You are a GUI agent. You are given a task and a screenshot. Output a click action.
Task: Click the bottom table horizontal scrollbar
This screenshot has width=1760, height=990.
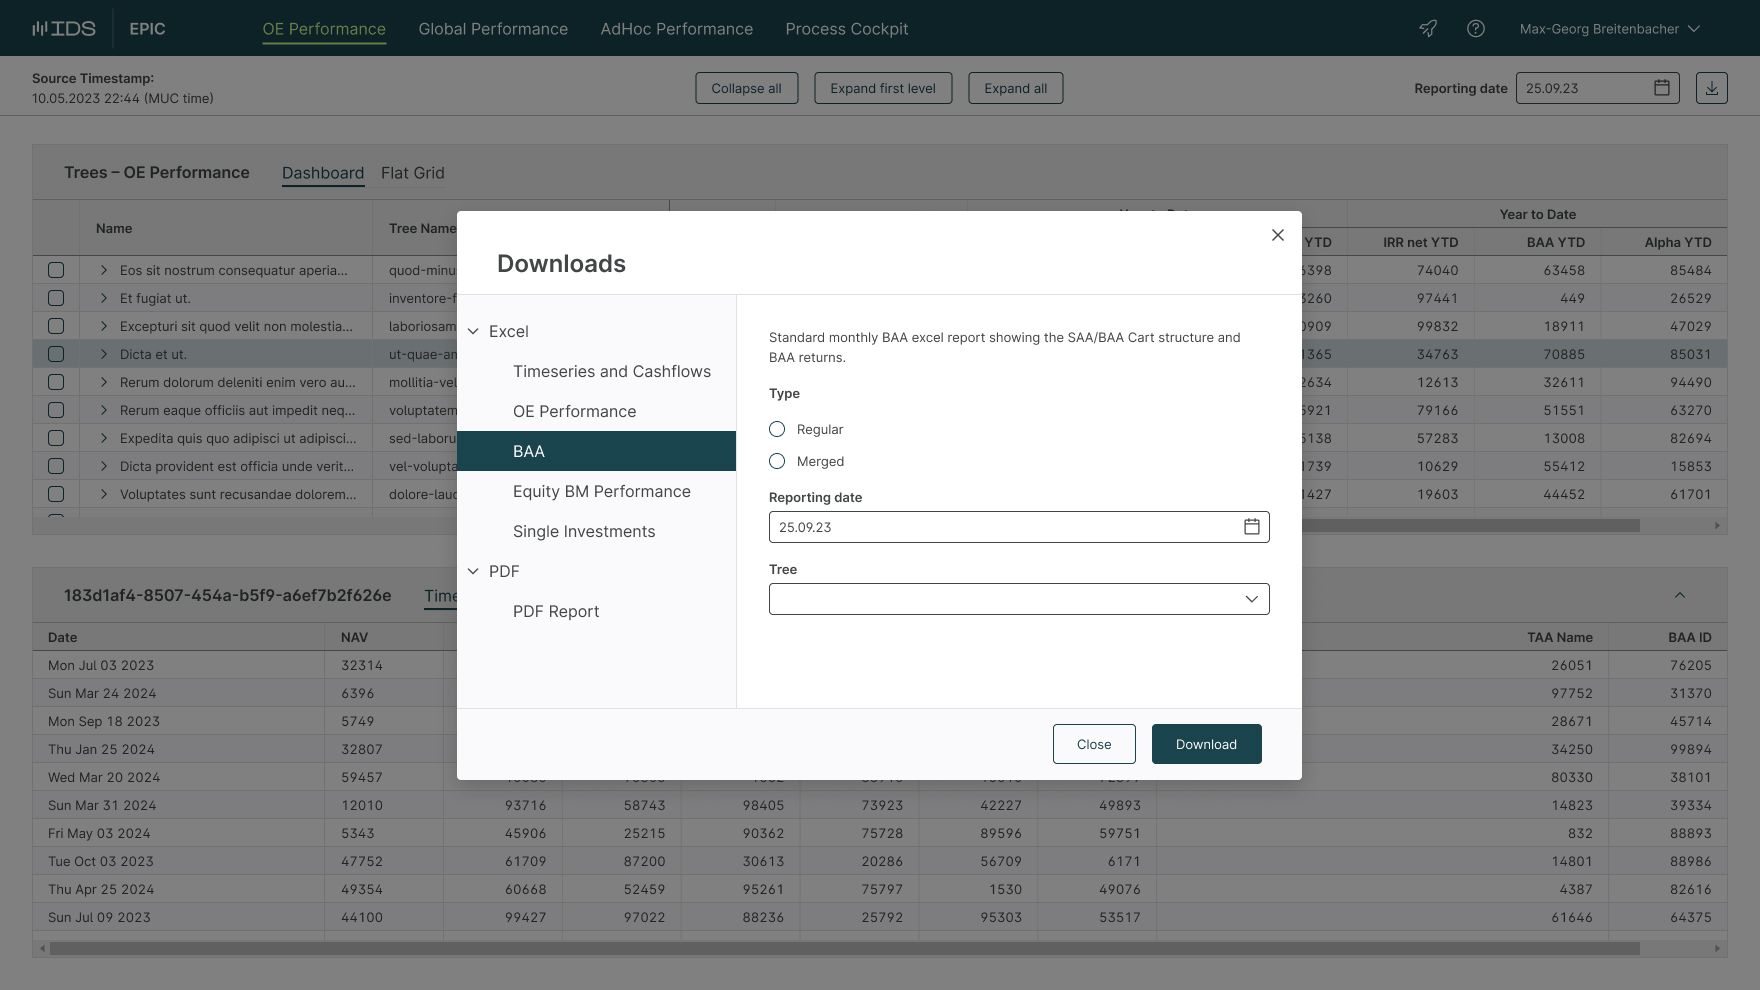click(x=844, y=948)
